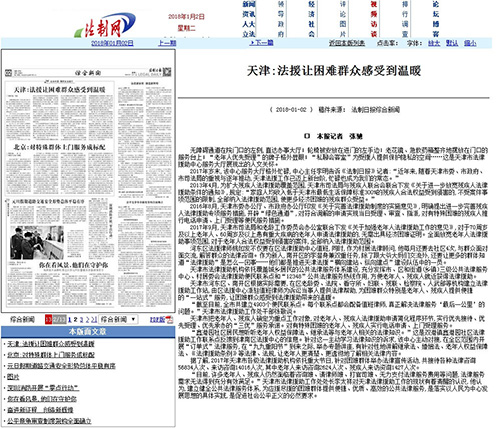Viewport: 500px width, 428px height.
Task: Click the 法制网 site logo
Action: point(105,25)
